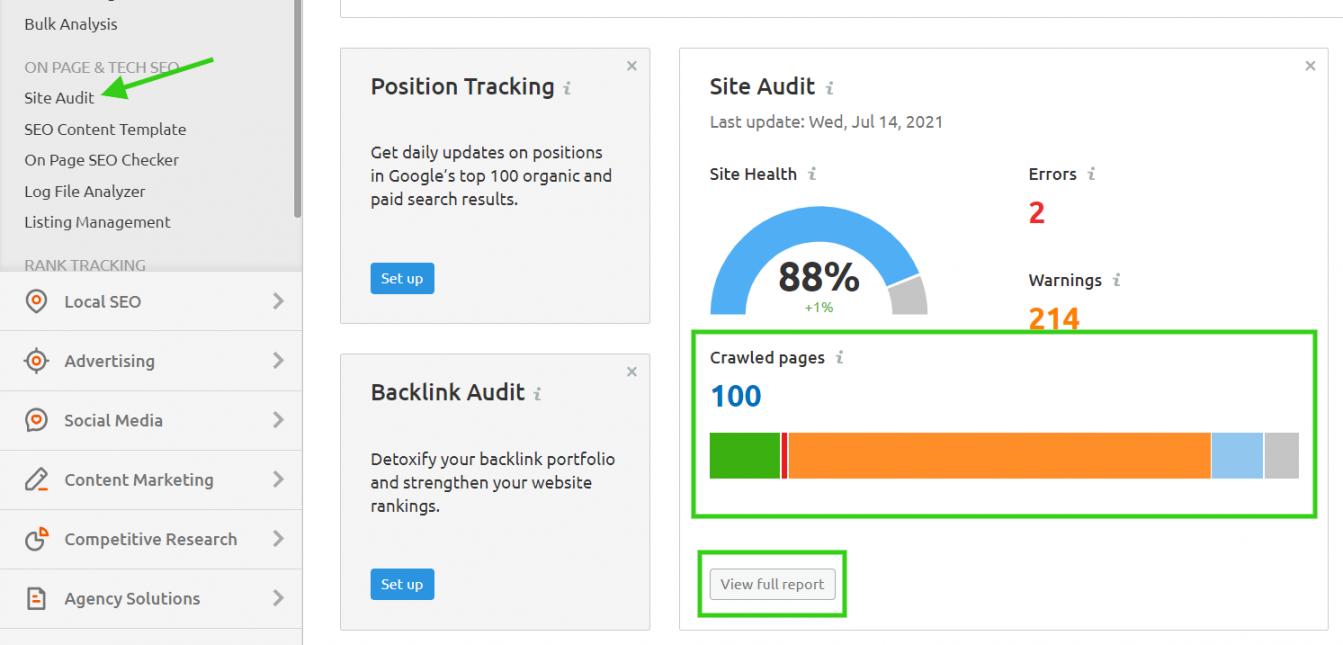Expand the Agency Solutions chevron
This screenshot has height=645, width=1343.
click(x=278, y=598)
